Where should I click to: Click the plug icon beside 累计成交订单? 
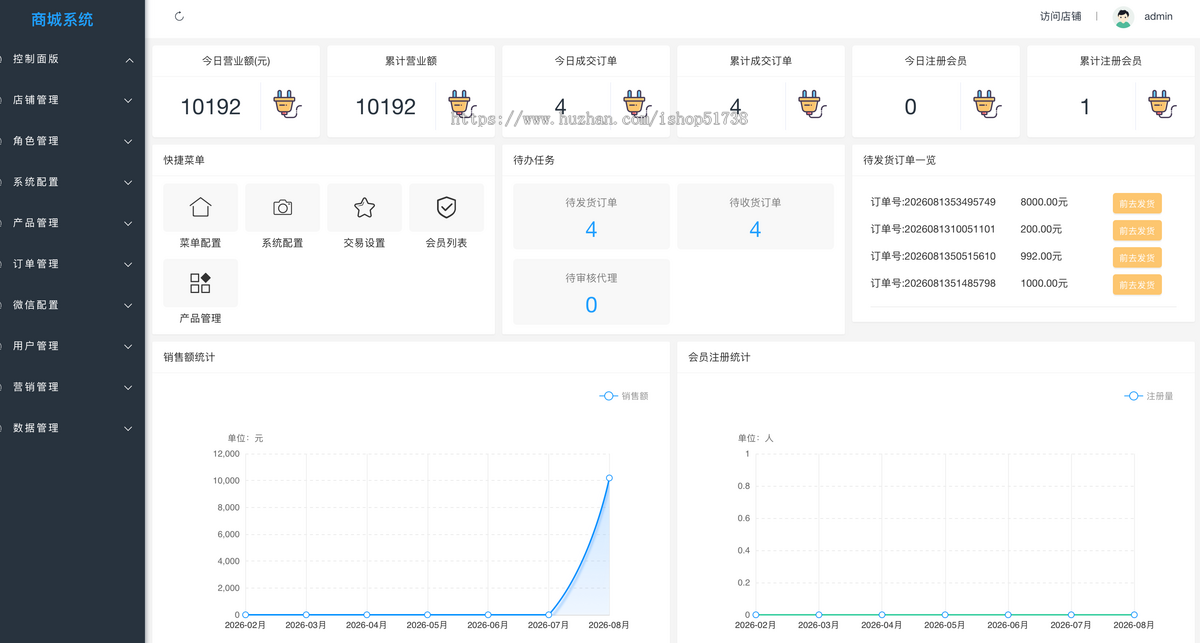click(811, 104)
